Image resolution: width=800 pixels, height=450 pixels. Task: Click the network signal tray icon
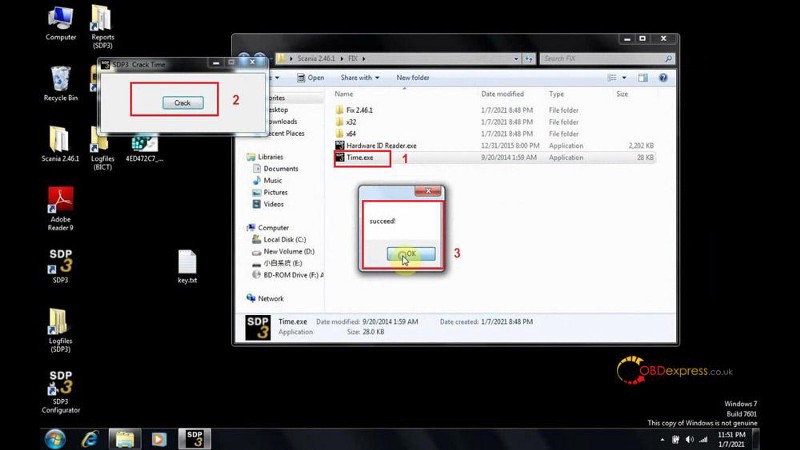point(704,439)
